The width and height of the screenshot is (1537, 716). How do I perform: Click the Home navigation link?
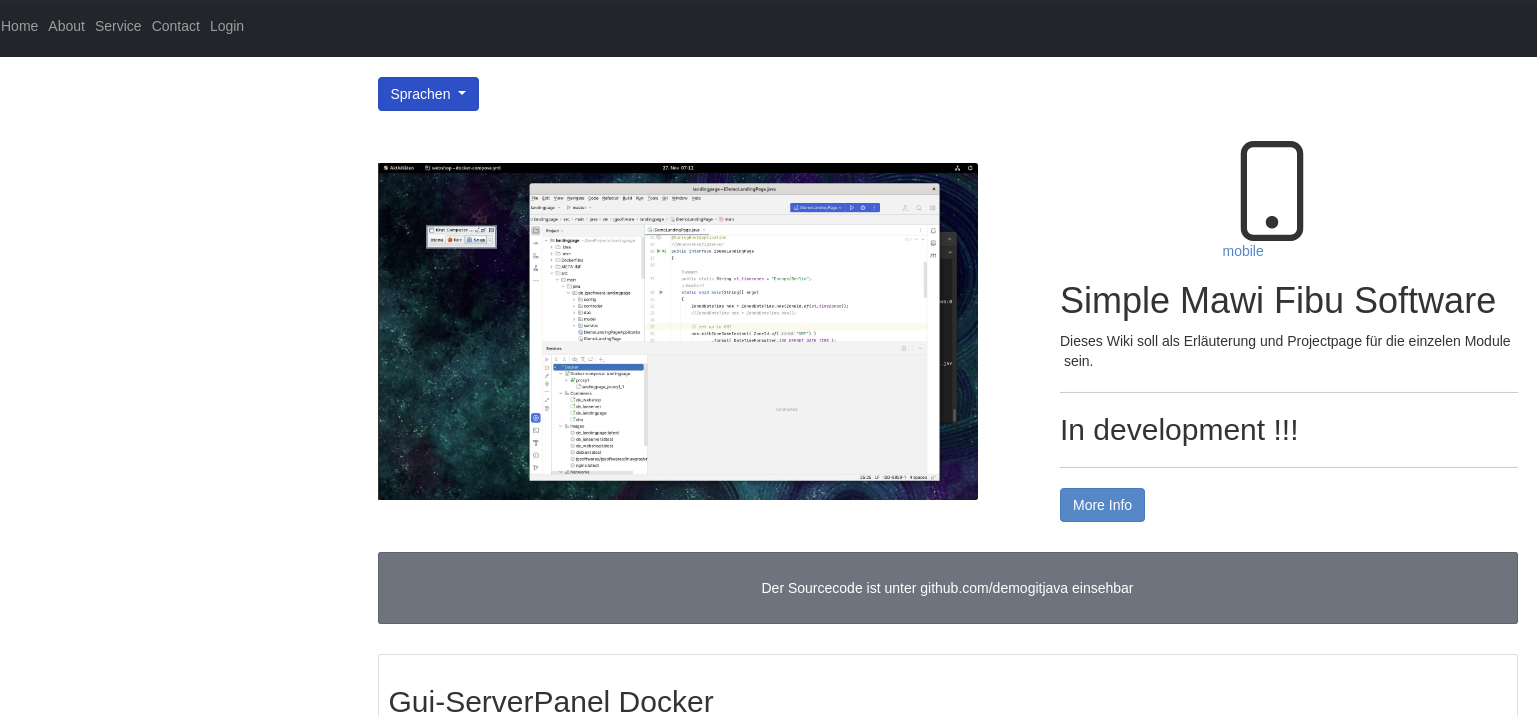click(19, 26)
